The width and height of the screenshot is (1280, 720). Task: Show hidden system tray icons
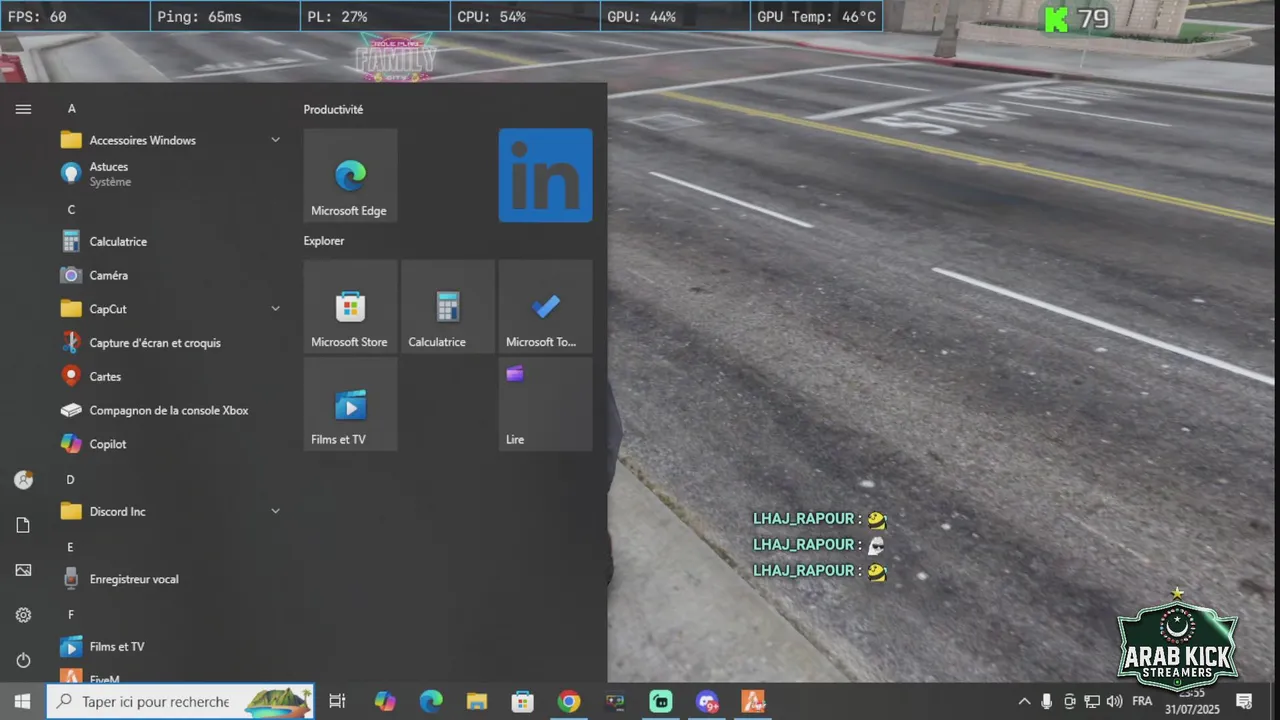pyautogui.click(x=1024, y=701)
